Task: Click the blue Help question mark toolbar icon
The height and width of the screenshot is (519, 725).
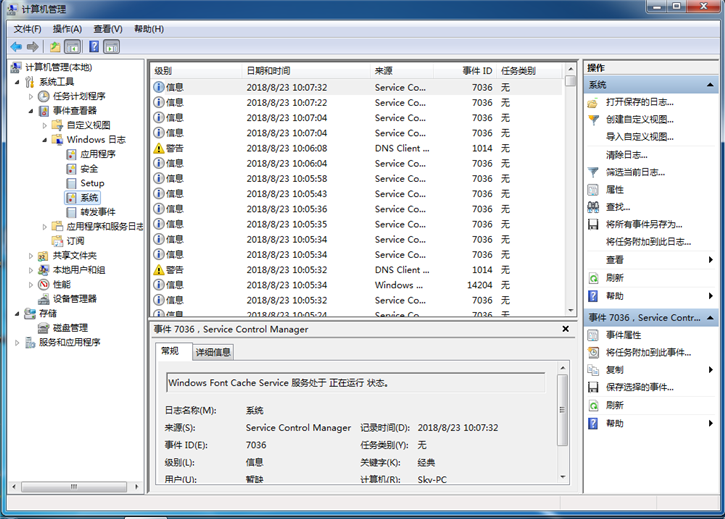Action: pyautogui.click(x=93, y=47)
